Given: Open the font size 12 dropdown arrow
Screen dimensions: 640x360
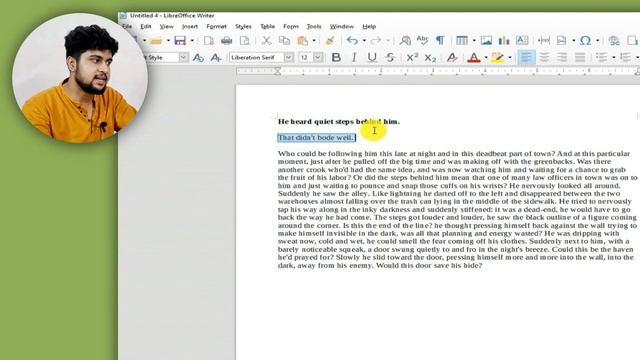Looking at the screenshot, I should pos(318,58).
